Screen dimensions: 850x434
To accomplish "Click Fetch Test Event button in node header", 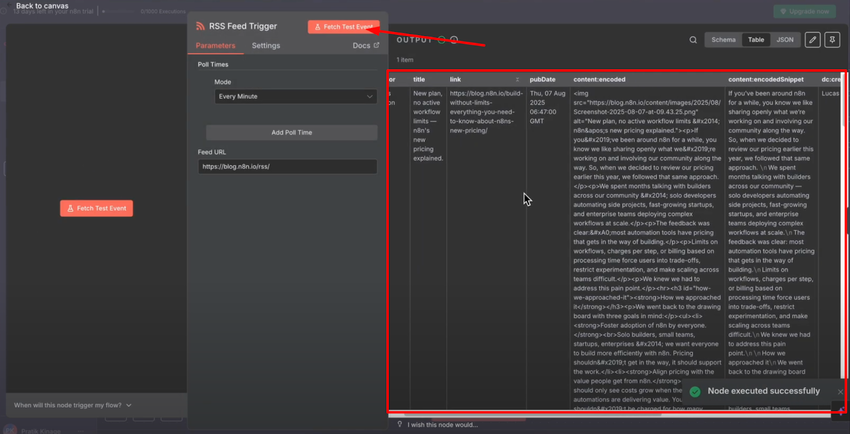I will point(343,27).
